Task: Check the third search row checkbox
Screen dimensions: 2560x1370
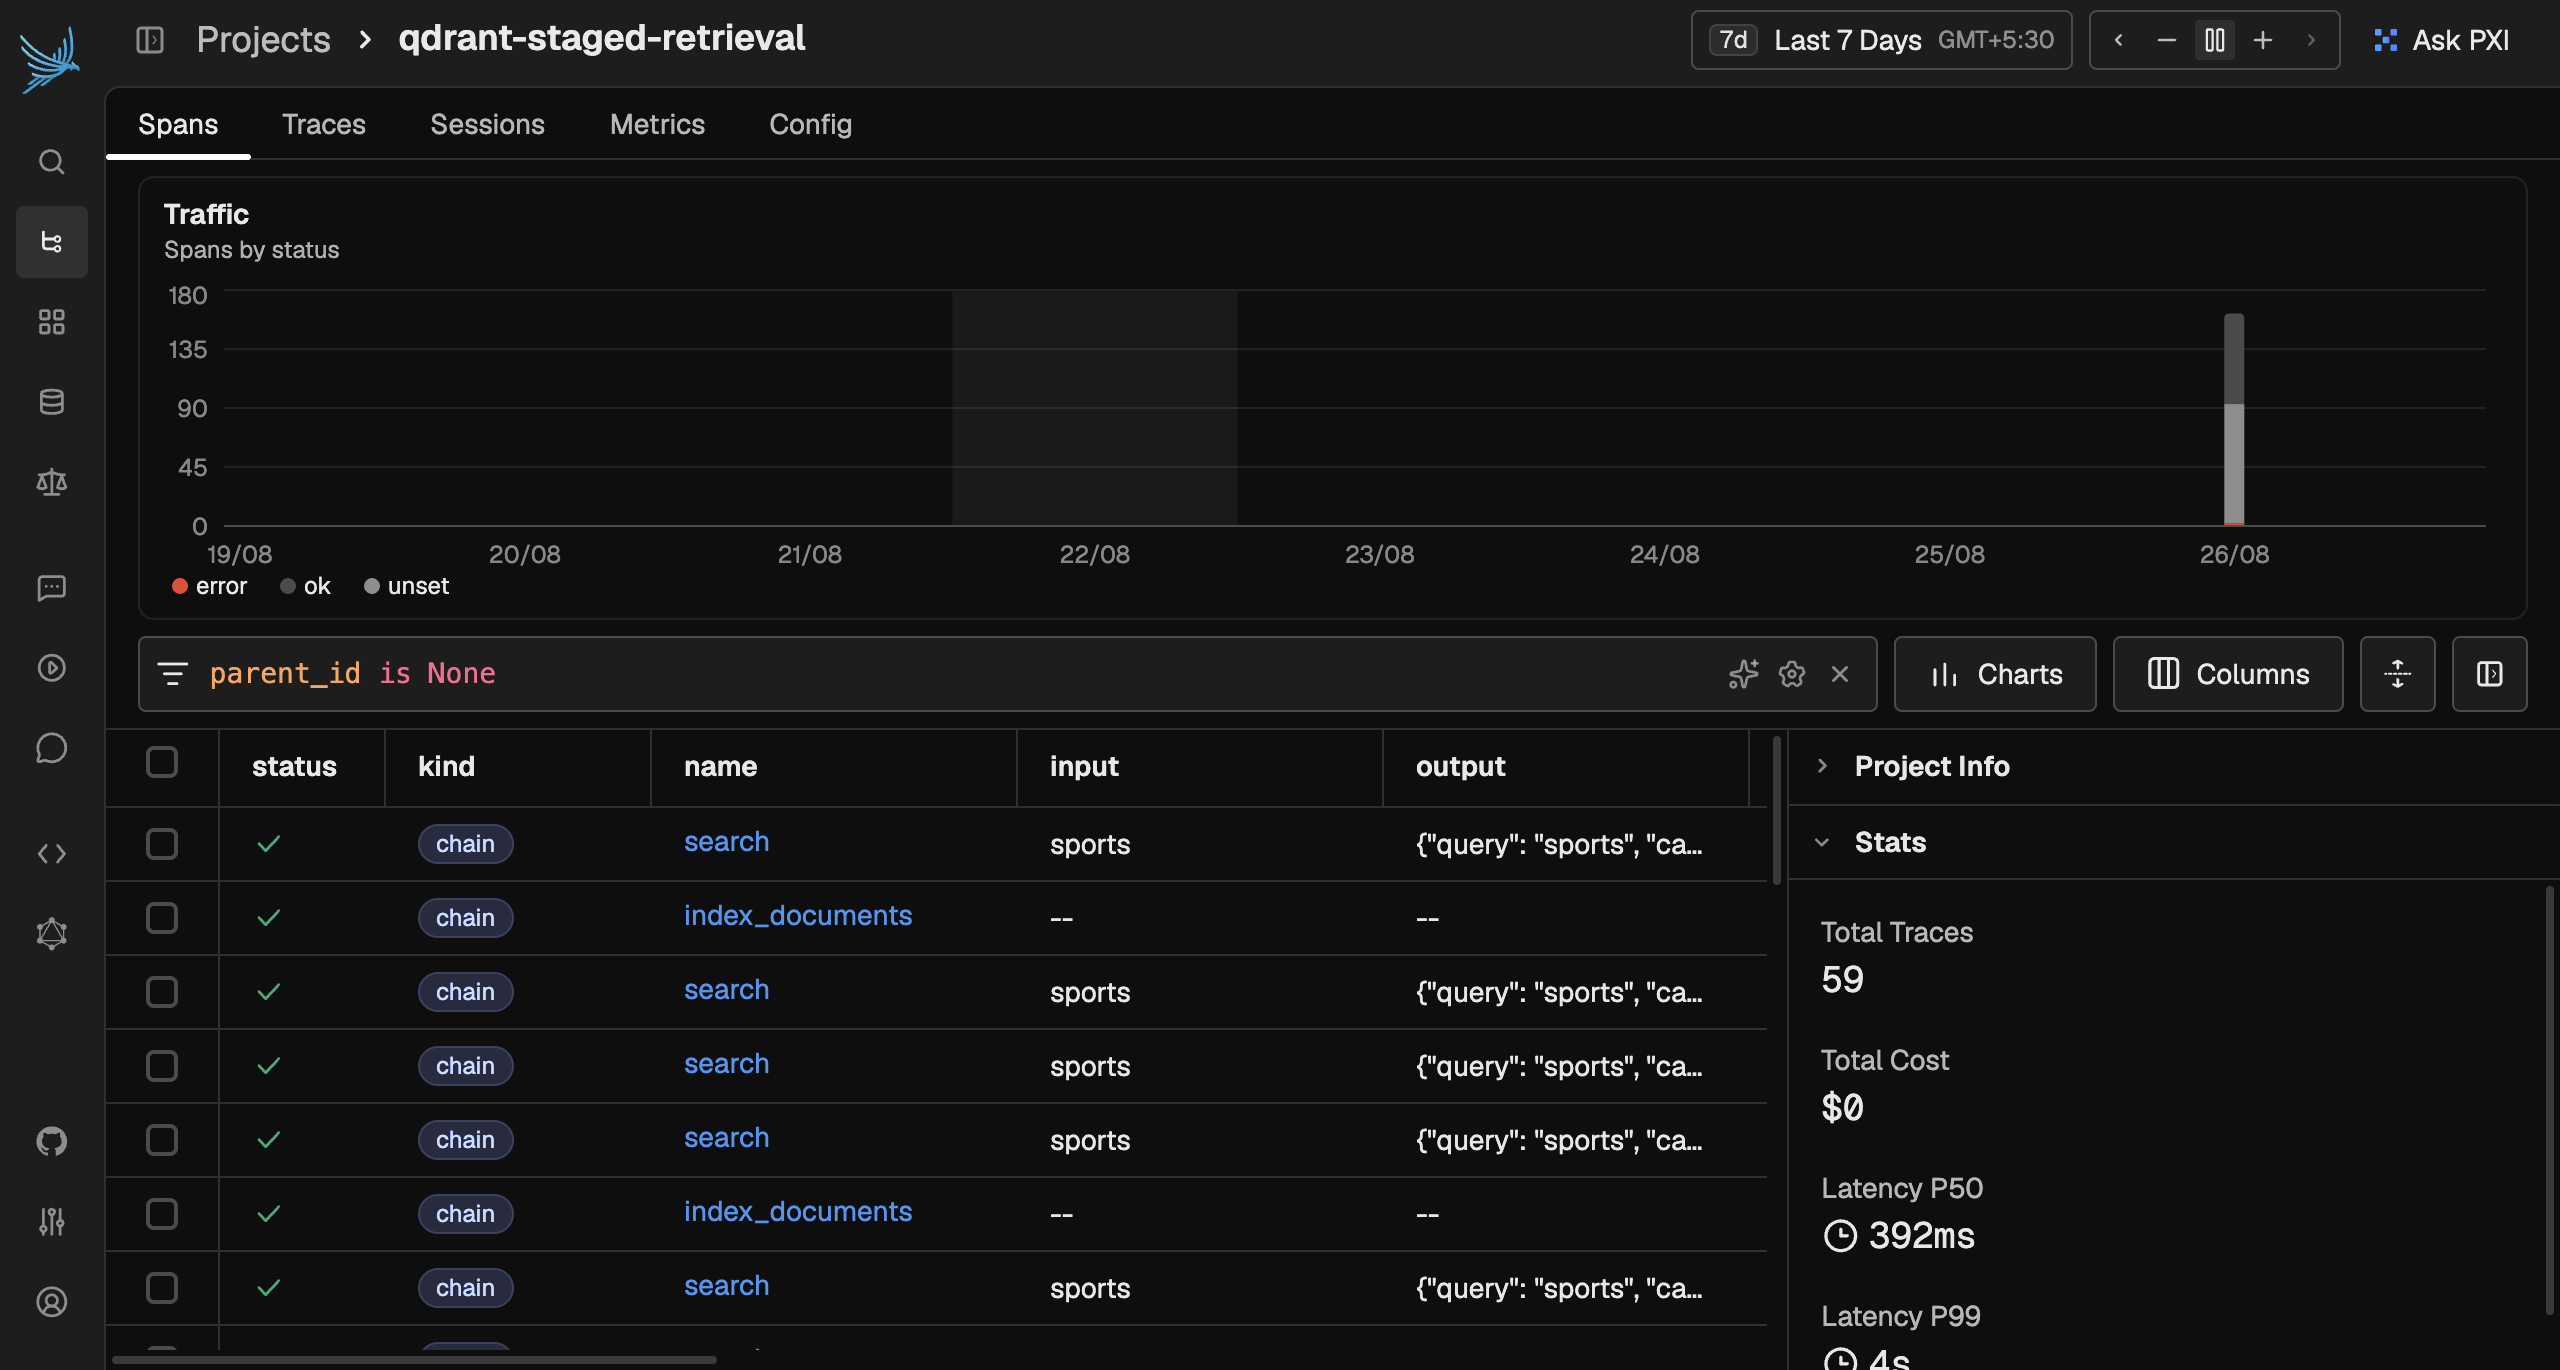Action: tap(162, 1066)
